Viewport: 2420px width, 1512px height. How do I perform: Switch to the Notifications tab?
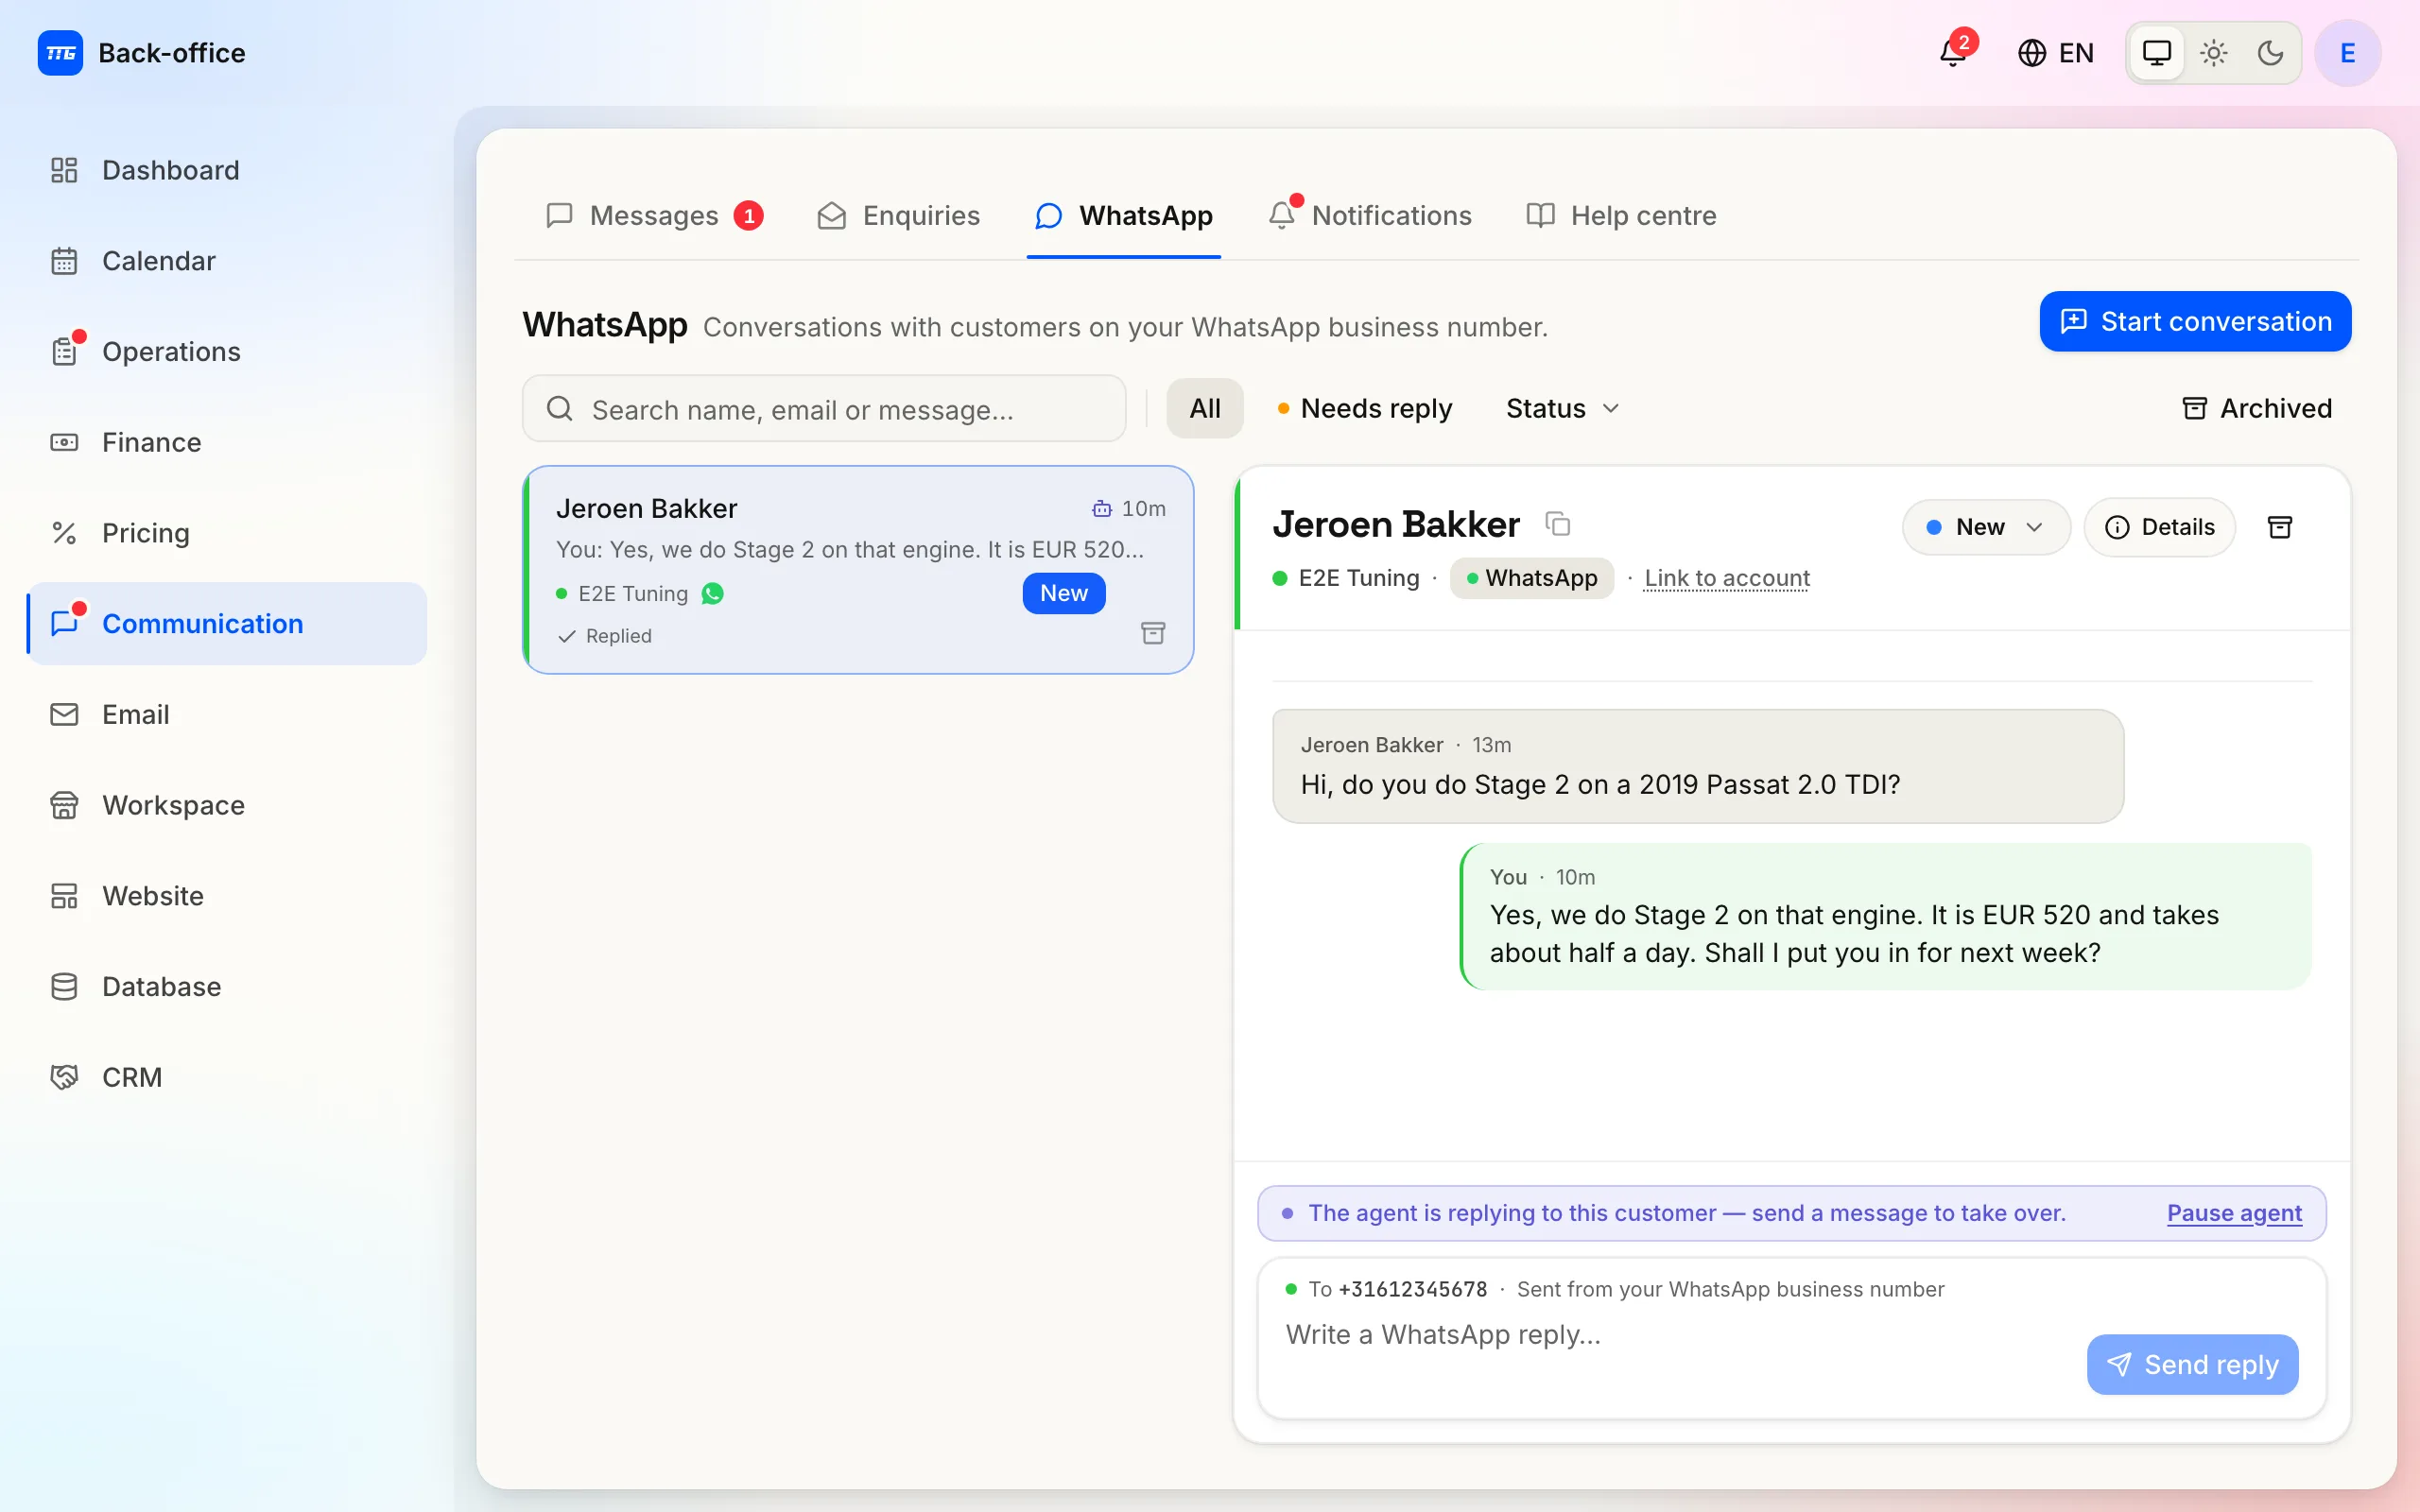1370,215
